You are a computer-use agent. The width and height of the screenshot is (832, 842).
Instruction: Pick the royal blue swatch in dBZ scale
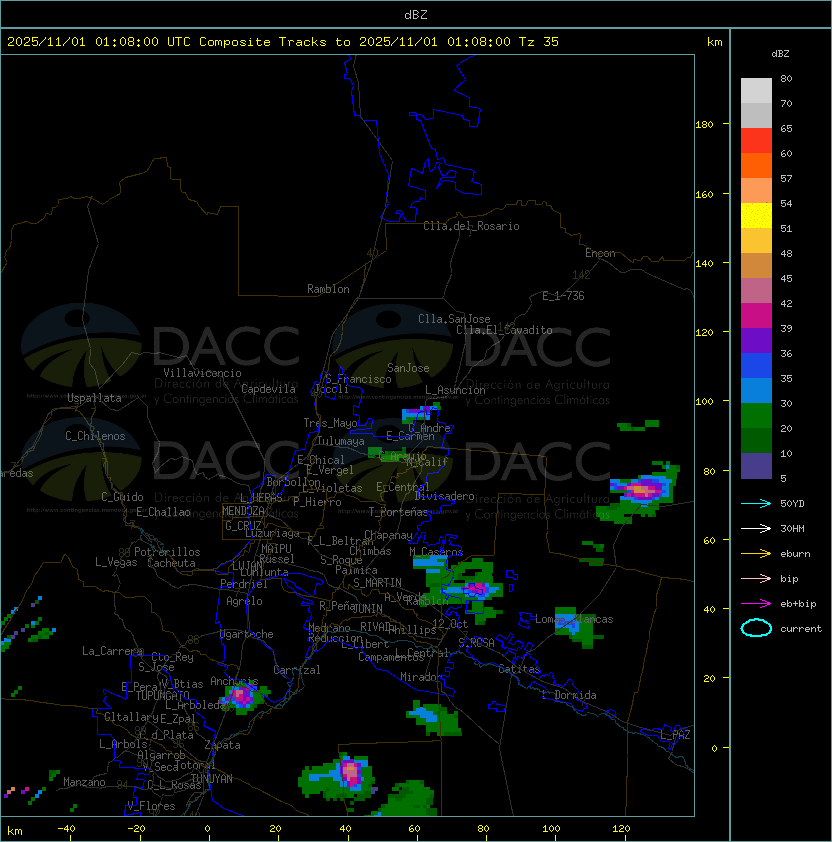[756, 366]
